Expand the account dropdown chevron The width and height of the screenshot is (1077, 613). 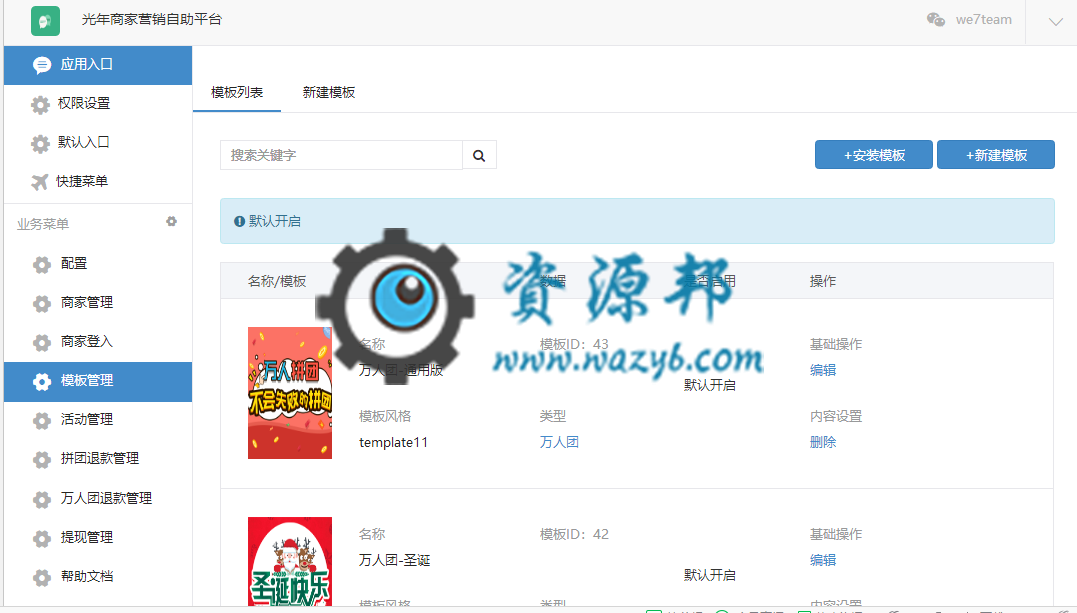click(x=1056, y=22)
